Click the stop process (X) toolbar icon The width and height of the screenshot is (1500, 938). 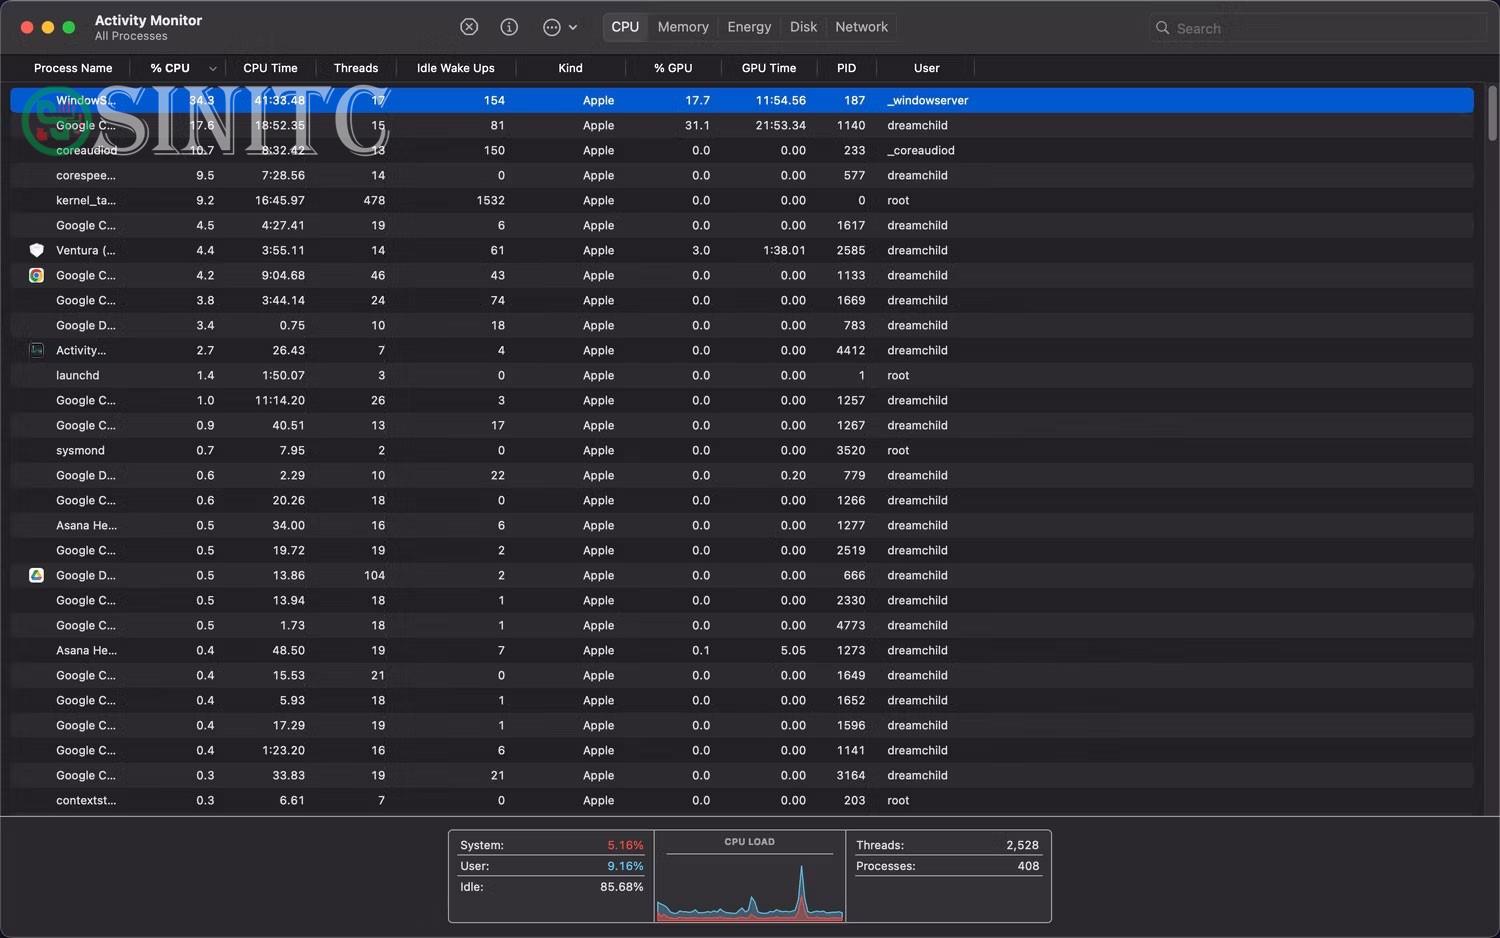click(469, 27)
